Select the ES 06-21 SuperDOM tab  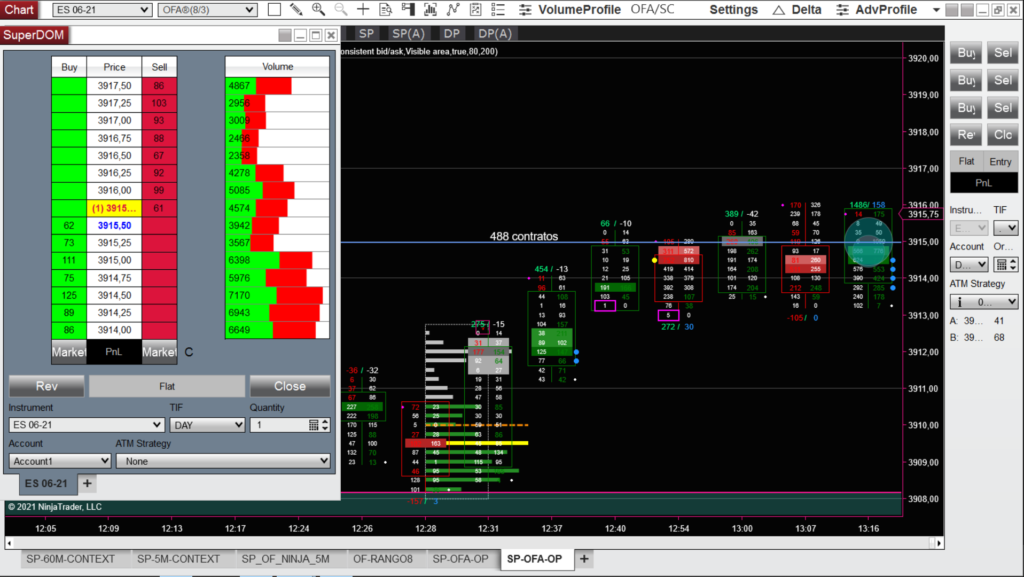tap(46, 484)
